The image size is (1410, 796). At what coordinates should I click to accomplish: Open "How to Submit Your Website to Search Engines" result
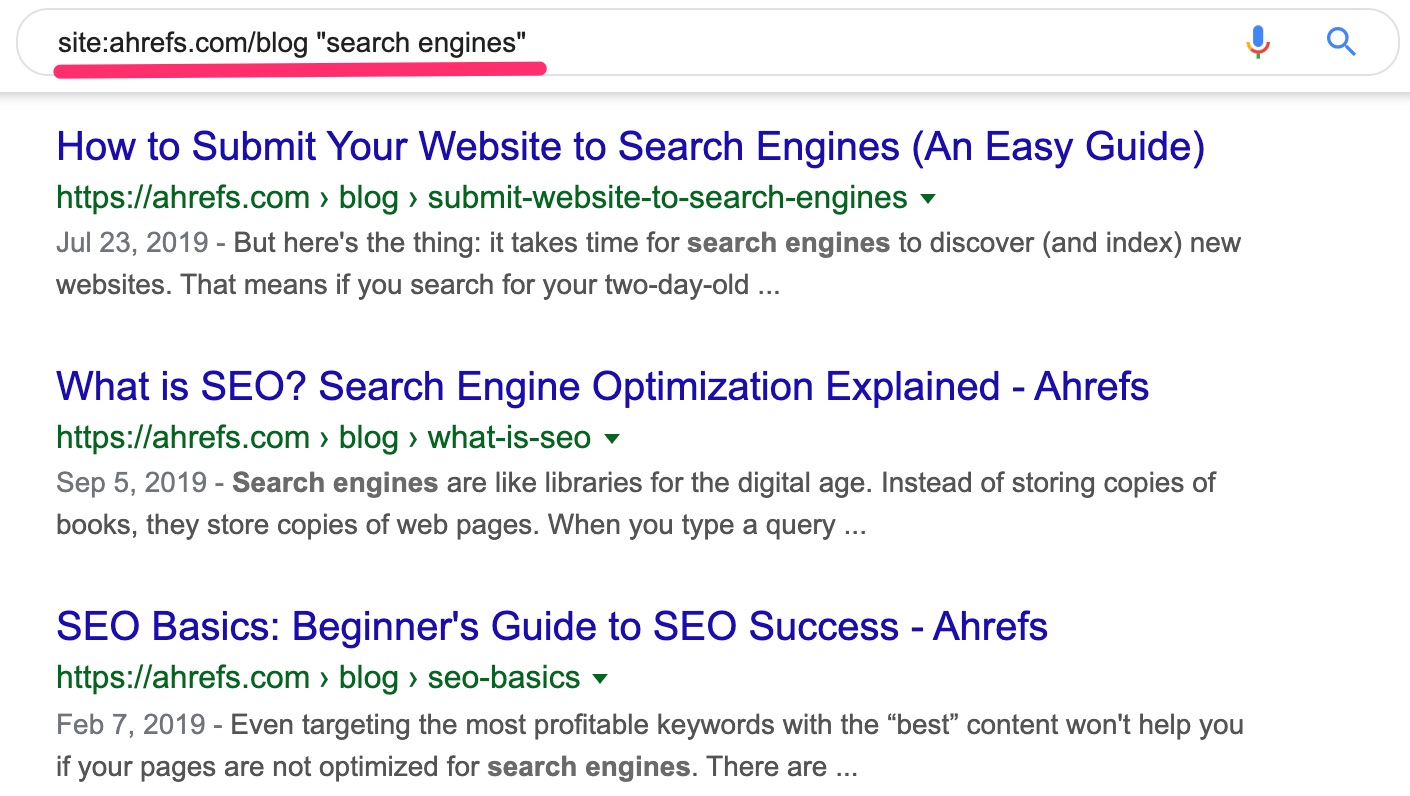click(x=631, y=147)
